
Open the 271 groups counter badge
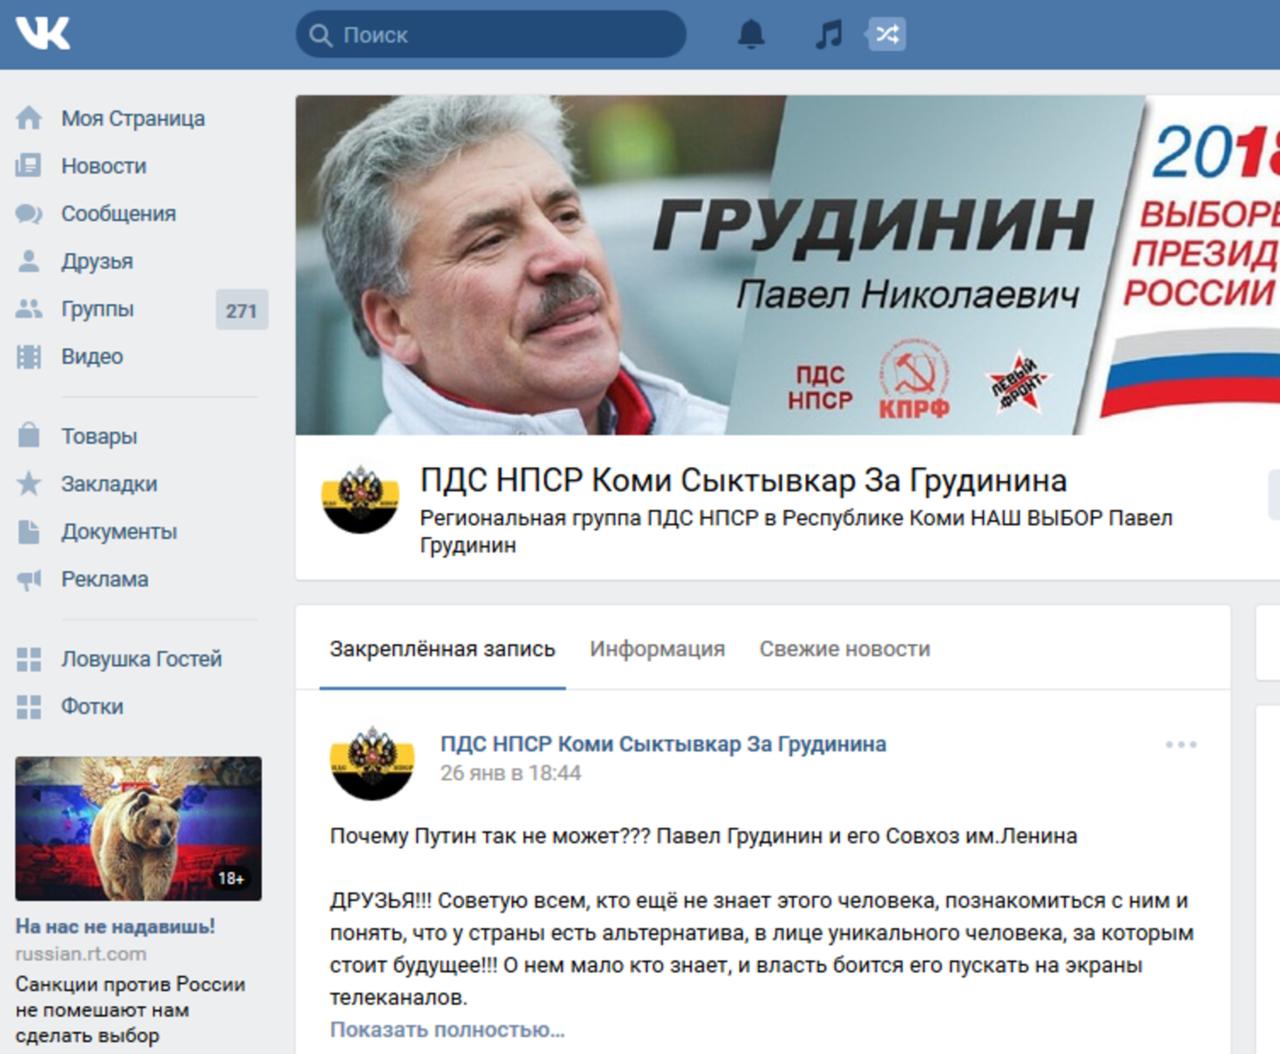241,310
